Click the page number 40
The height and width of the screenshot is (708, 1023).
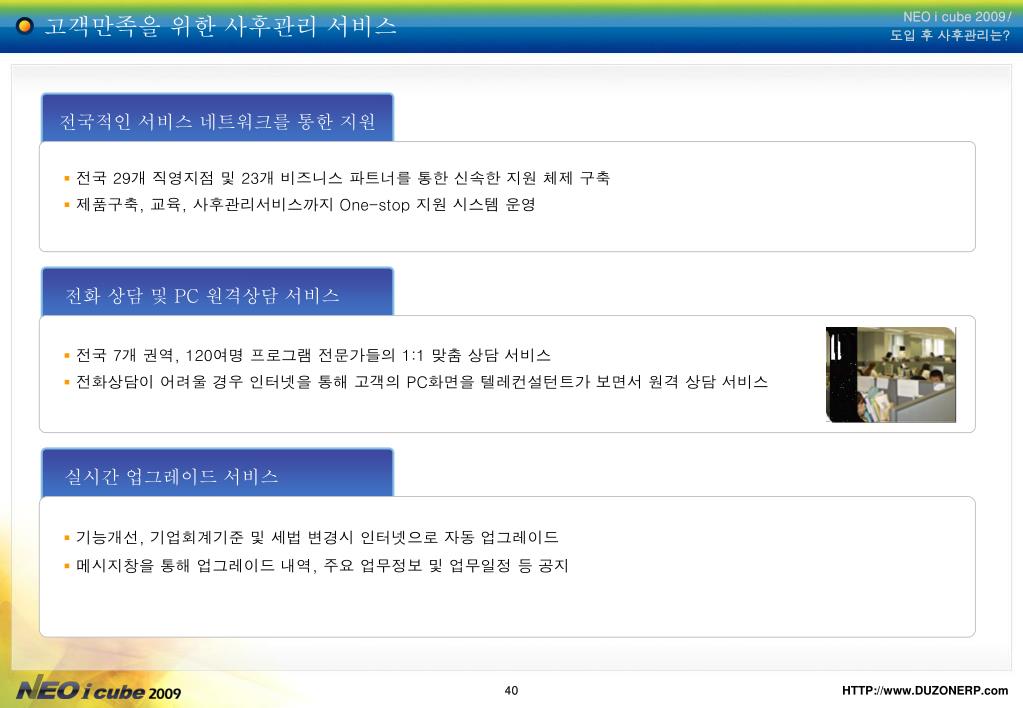point(512,690)
